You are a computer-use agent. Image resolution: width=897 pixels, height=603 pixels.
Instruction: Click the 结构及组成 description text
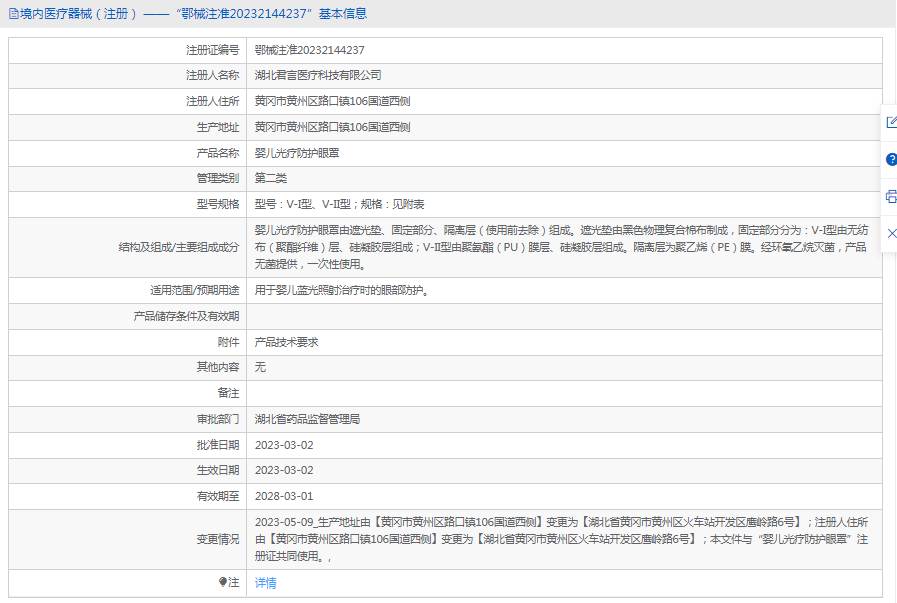567,247
